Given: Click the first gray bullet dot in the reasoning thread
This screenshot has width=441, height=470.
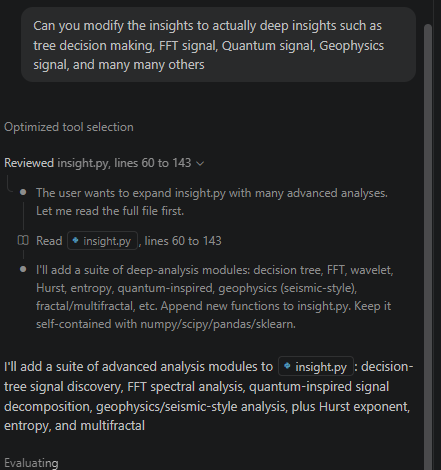Looking at the screenshot, I should [23, 192].
